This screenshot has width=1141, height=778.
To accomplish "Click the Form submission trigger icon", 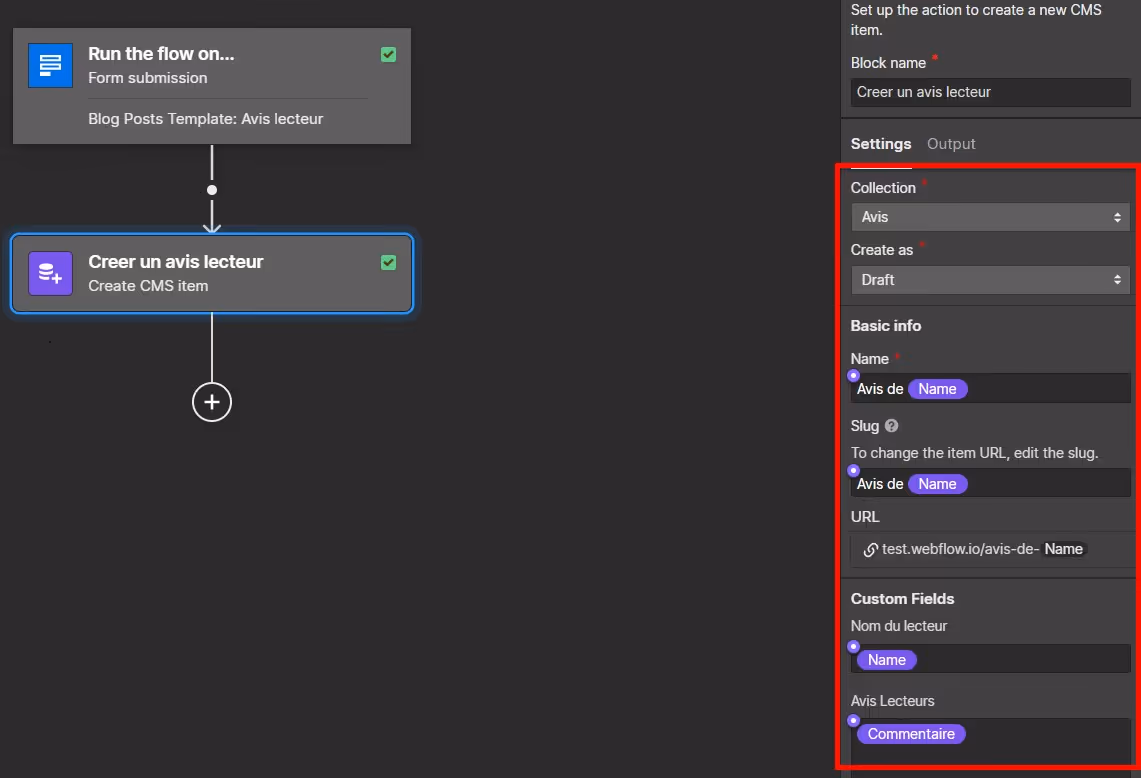I will [x=50, y=66].
